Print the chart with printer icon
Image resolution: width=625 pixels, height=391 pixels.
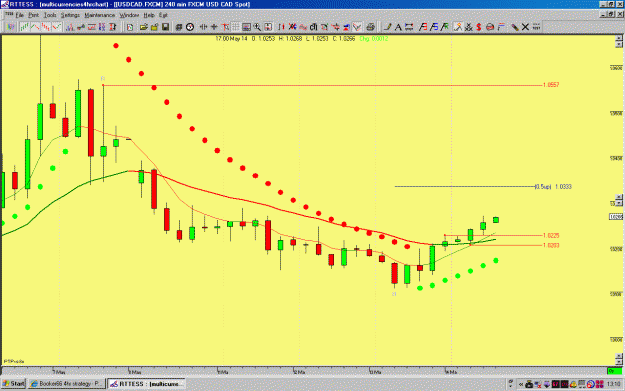371,27
